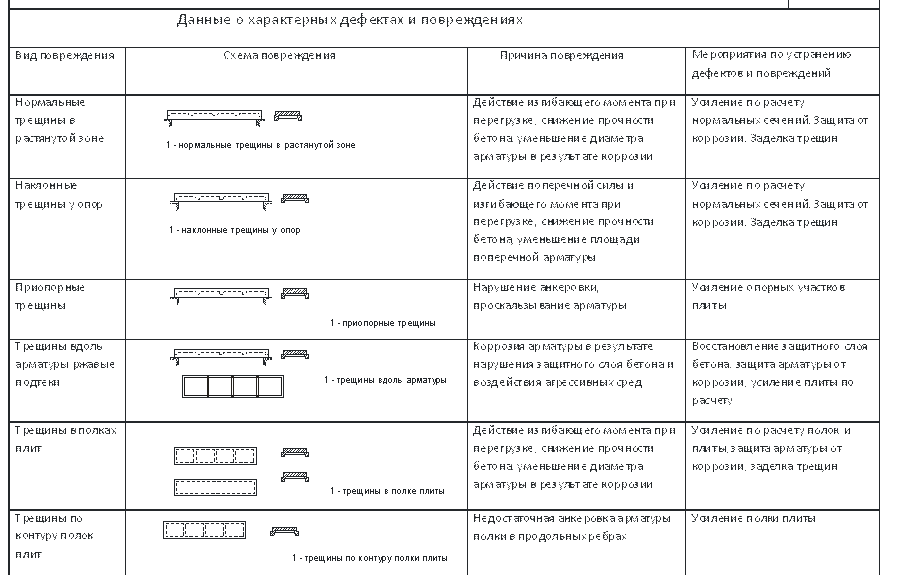This screenshot has width=924, height=578.
Task: Click beam diagram in the 'Приопорные трещины' row
Action: (221, 296)
